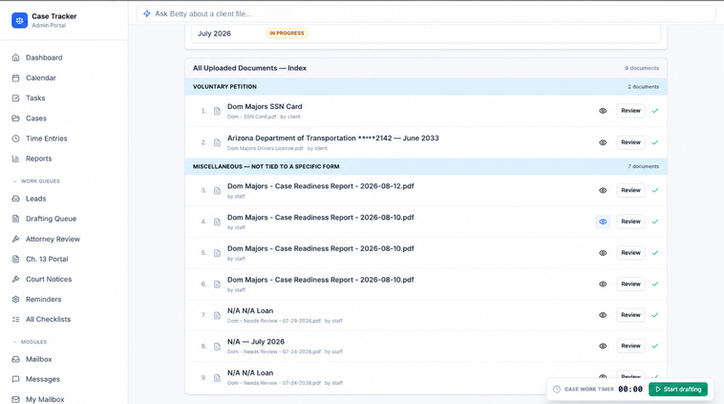Start drafting with the green timer button
Image resolution: width=724 pixels, height=404 pixels.
pyautogui.click(x=678, y=389)
